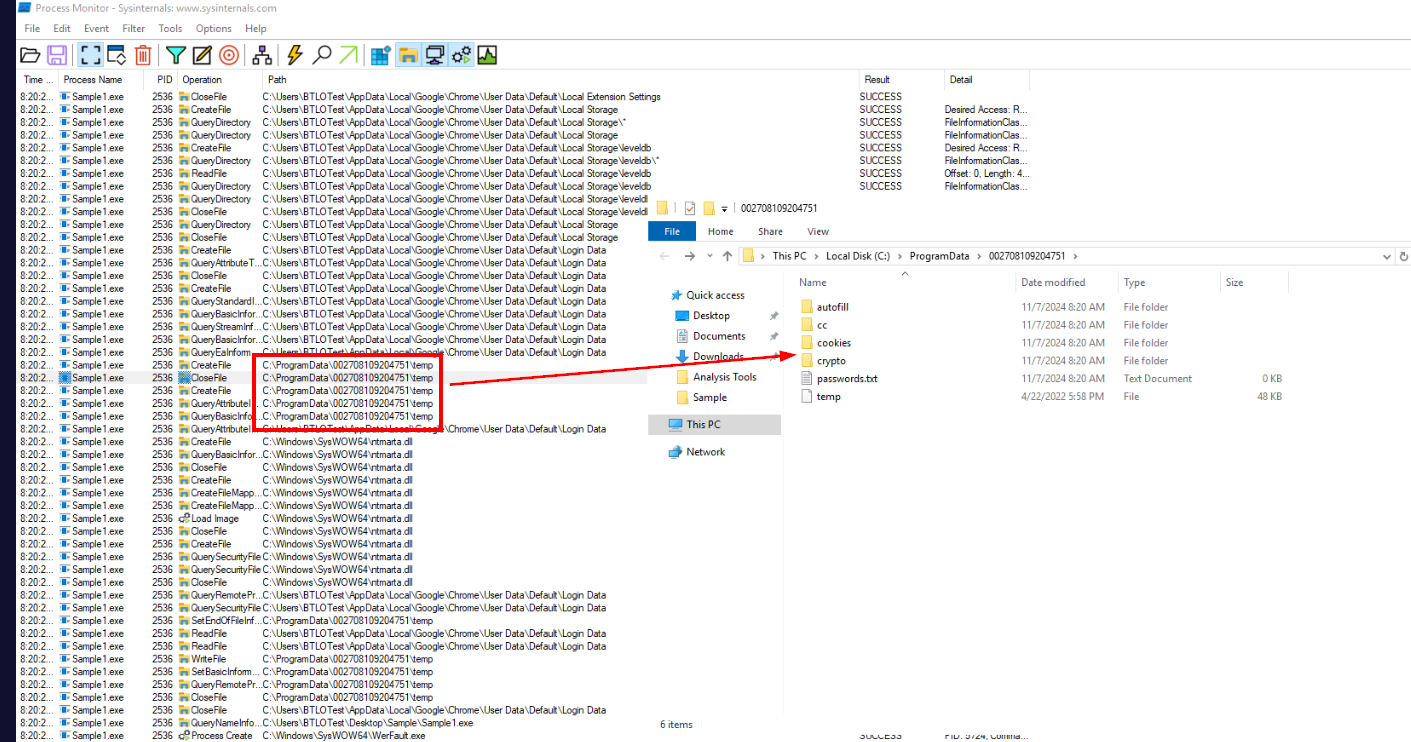Image resolution: width=1411 pixels, height=742 pixels.
Task: Open the Filter menu in Process Monitor
Action: tap(134, 29)
